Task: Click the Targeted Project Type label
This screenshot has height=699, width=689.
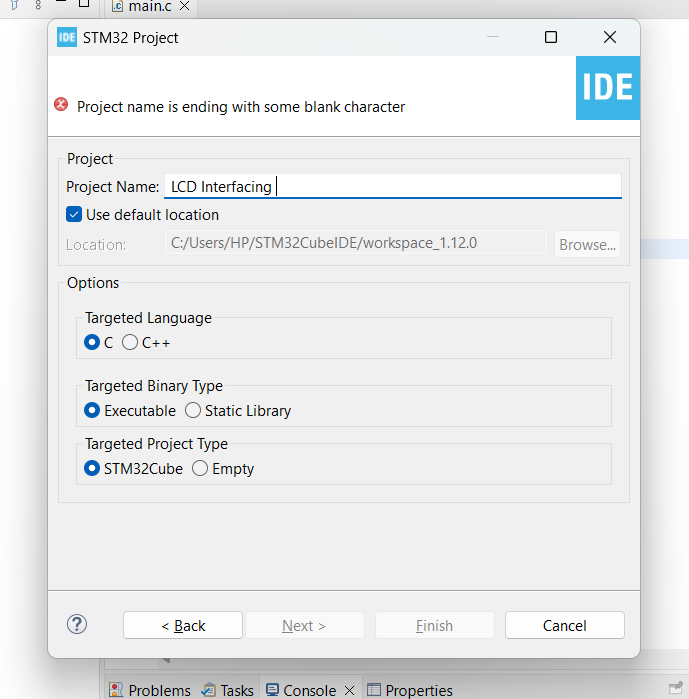Action: tap(156, 444)
